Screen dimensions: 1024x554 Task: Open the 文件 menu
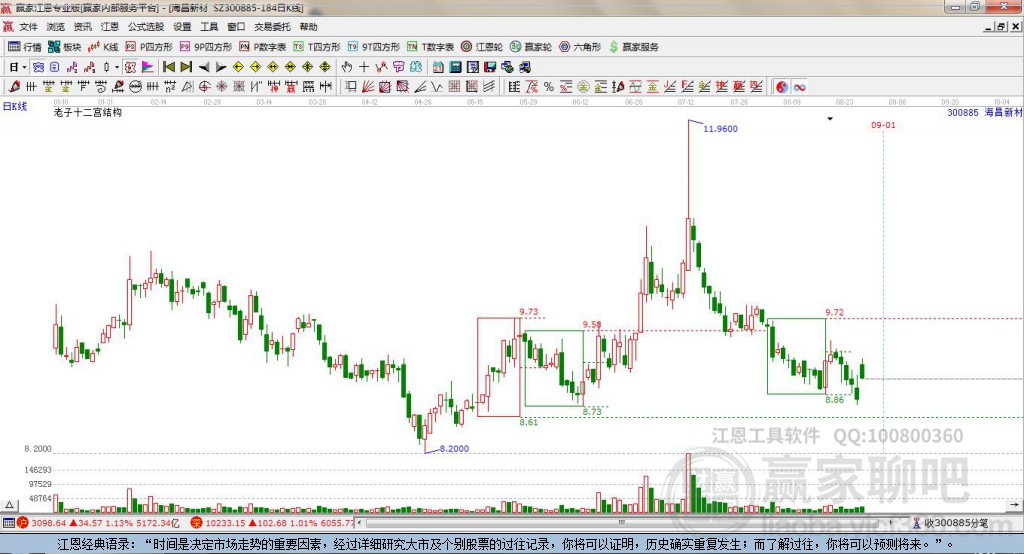[28, 27]
